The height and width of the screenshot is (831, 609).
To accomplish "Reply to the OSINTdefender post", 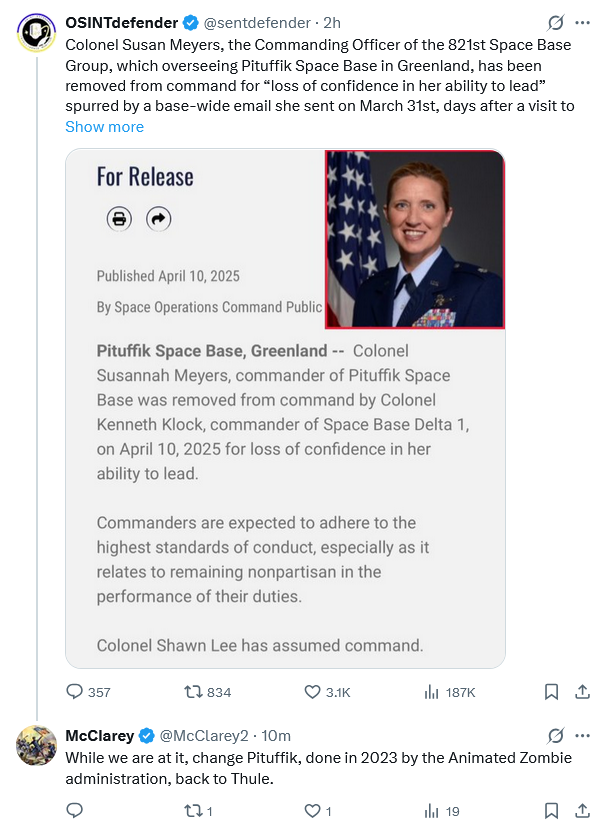I will (x=75, y=692).
